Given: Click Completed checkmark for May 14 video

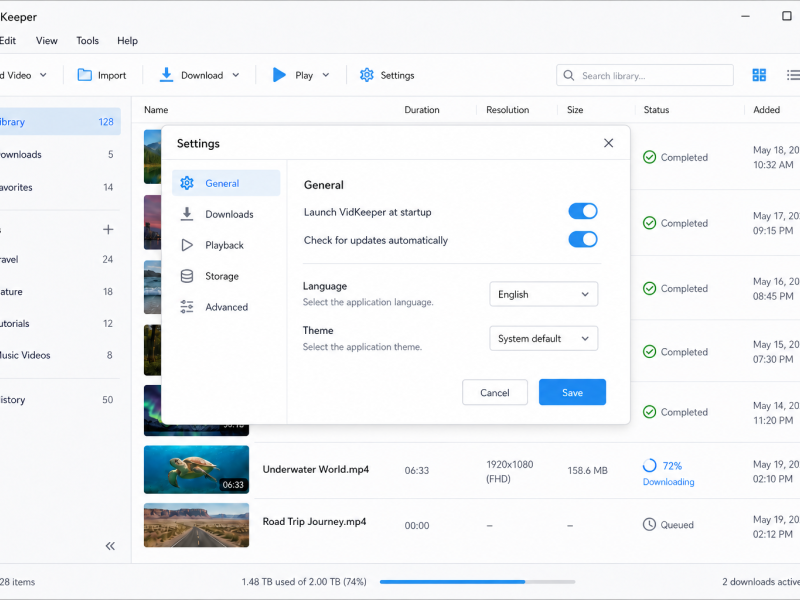Looking at the screenshot, I should 649,412.
